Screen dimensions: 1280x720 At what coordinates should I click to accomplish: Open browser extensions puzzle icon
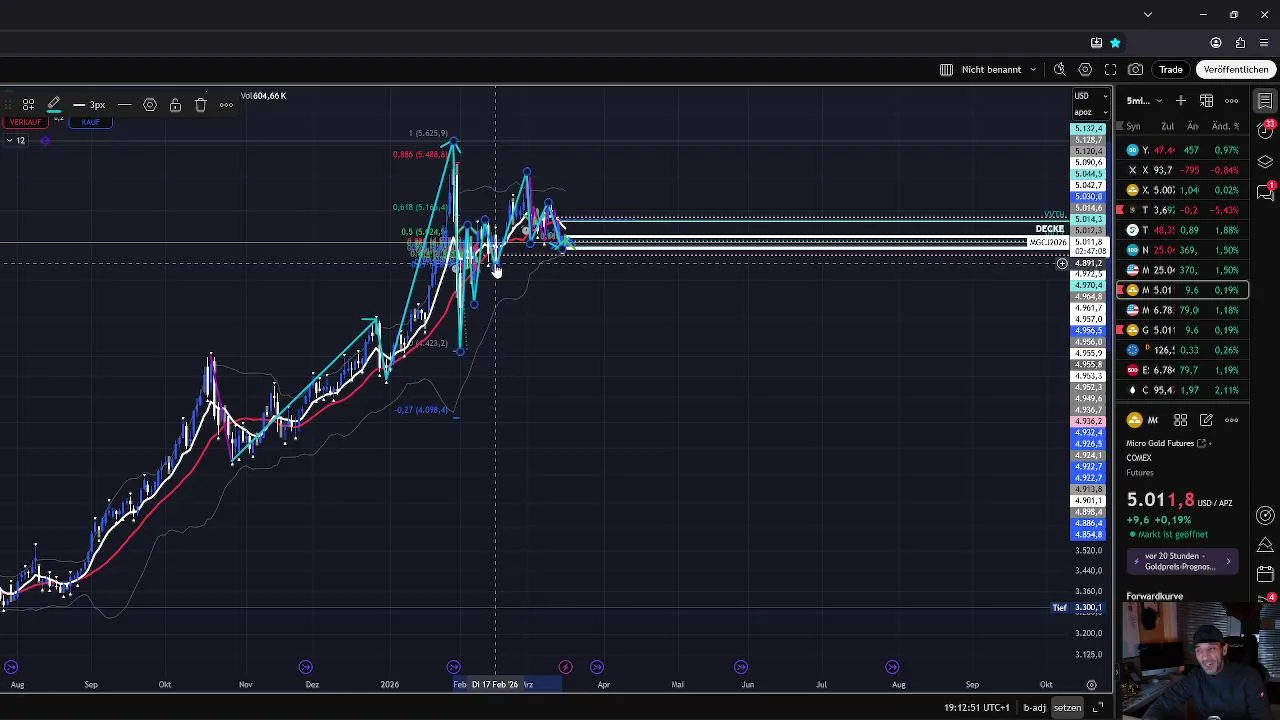tap(1240, 43)
